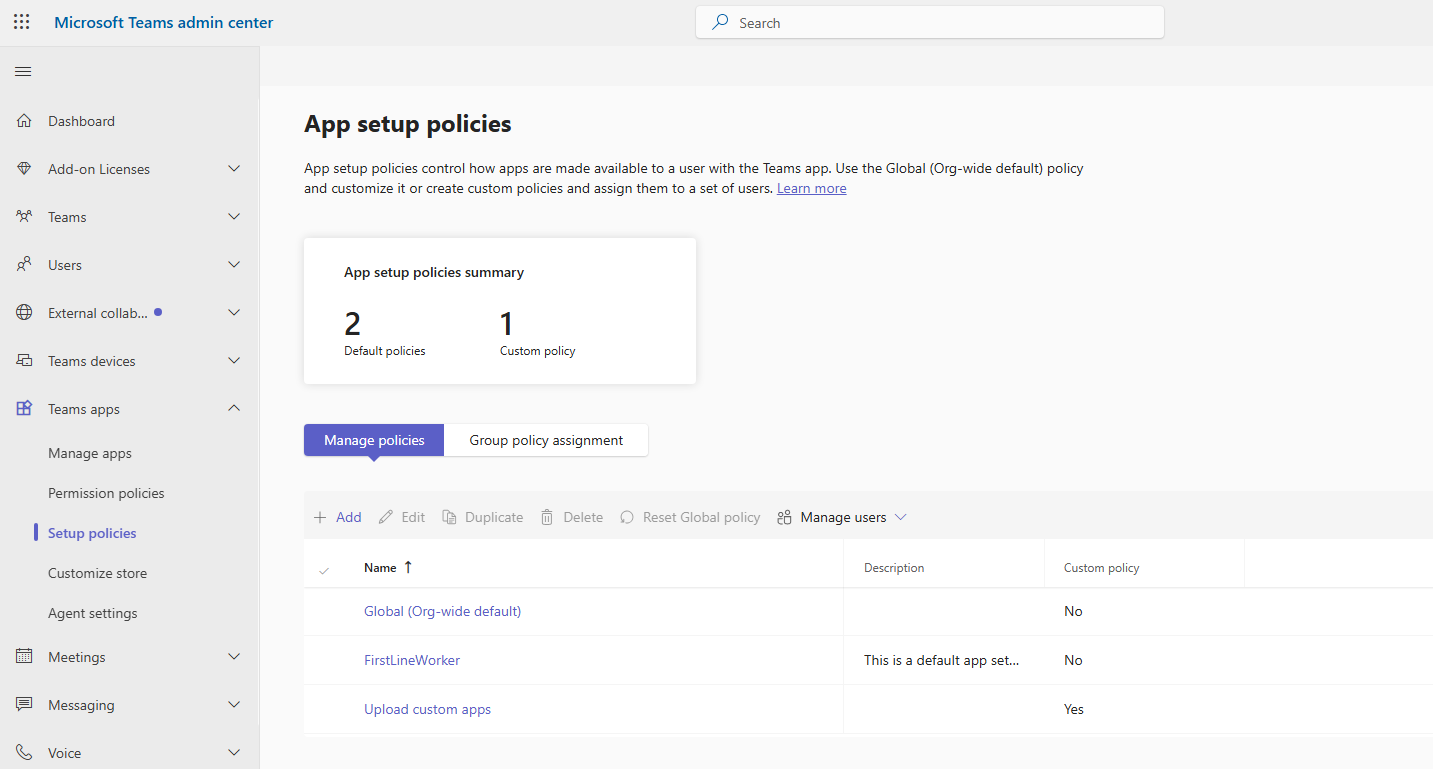Viewport: 1433px width, 769px height.
Task: Switch to Group policy assignment tab
Action: tap(546, 440)
